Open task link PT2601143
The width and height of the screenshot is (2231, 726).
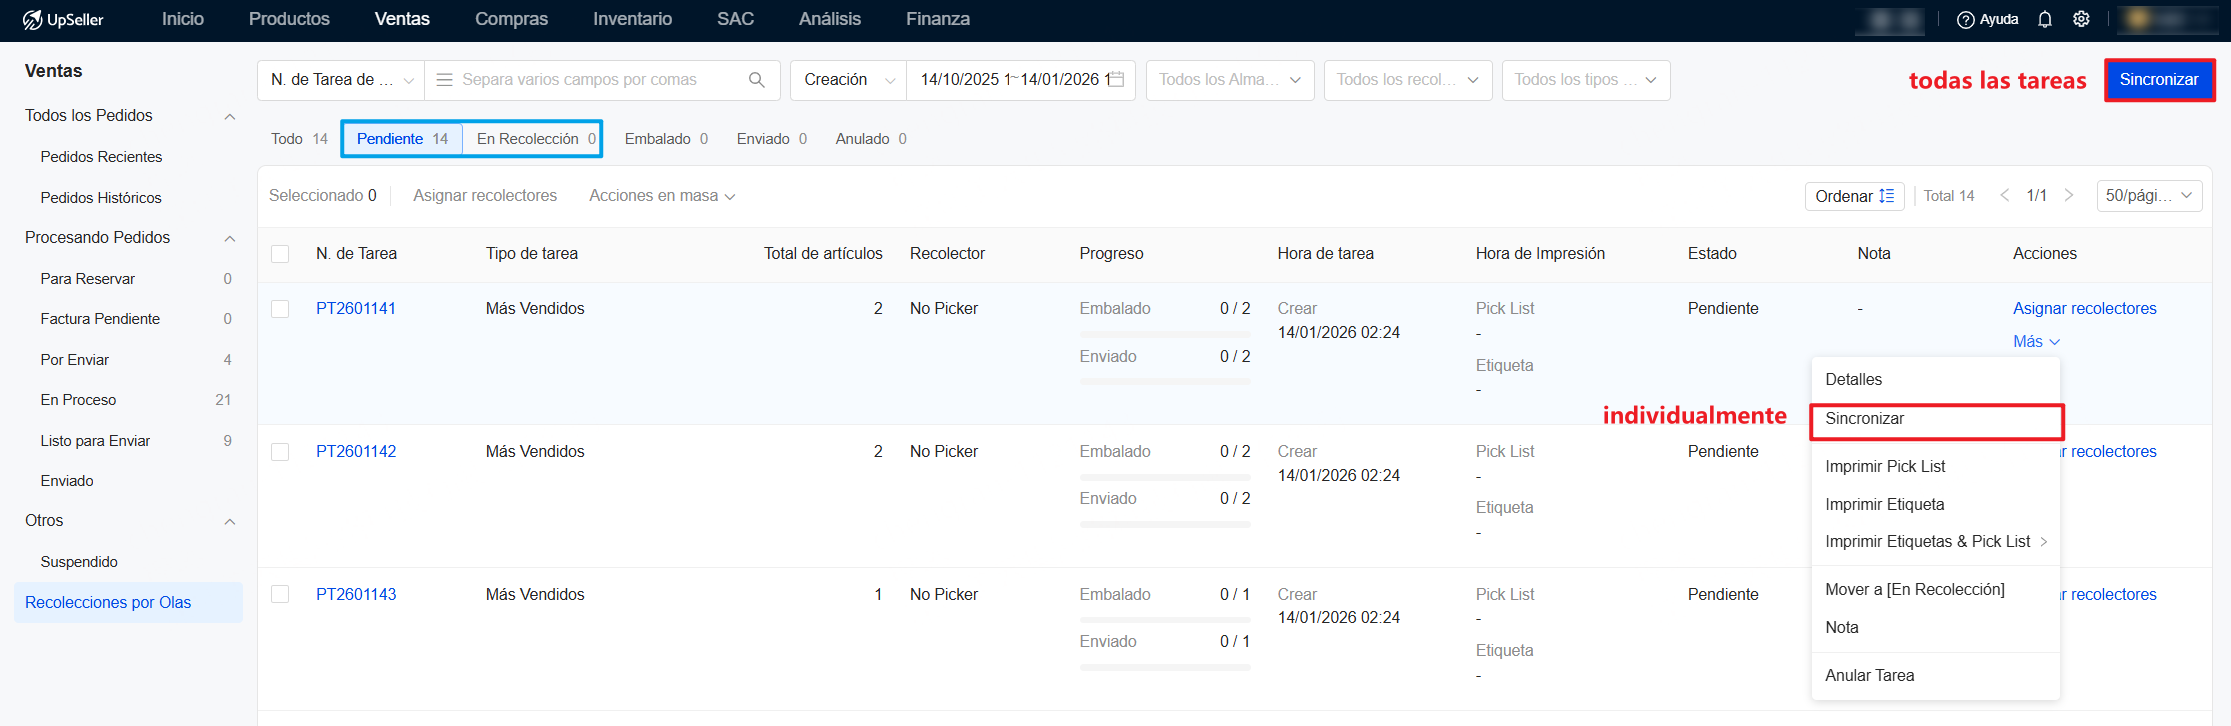coord(356,594)
